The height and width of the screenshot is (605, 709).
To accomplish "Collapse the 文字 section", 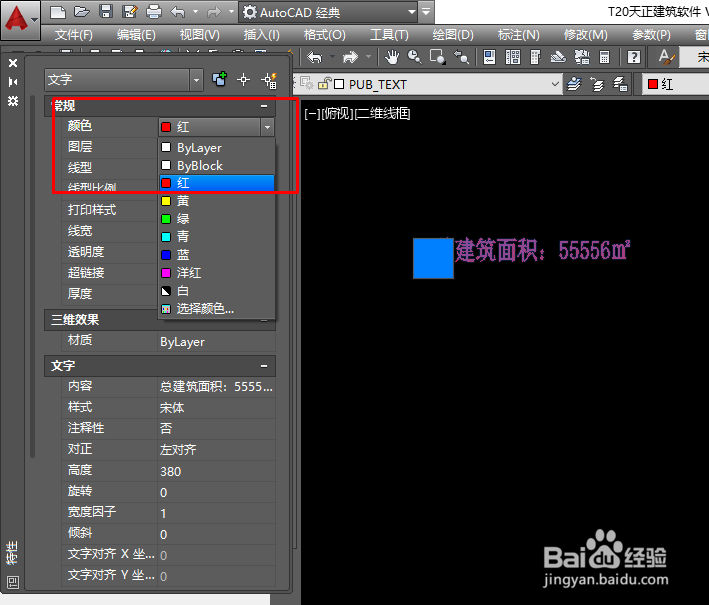I will tap(264, 366).
